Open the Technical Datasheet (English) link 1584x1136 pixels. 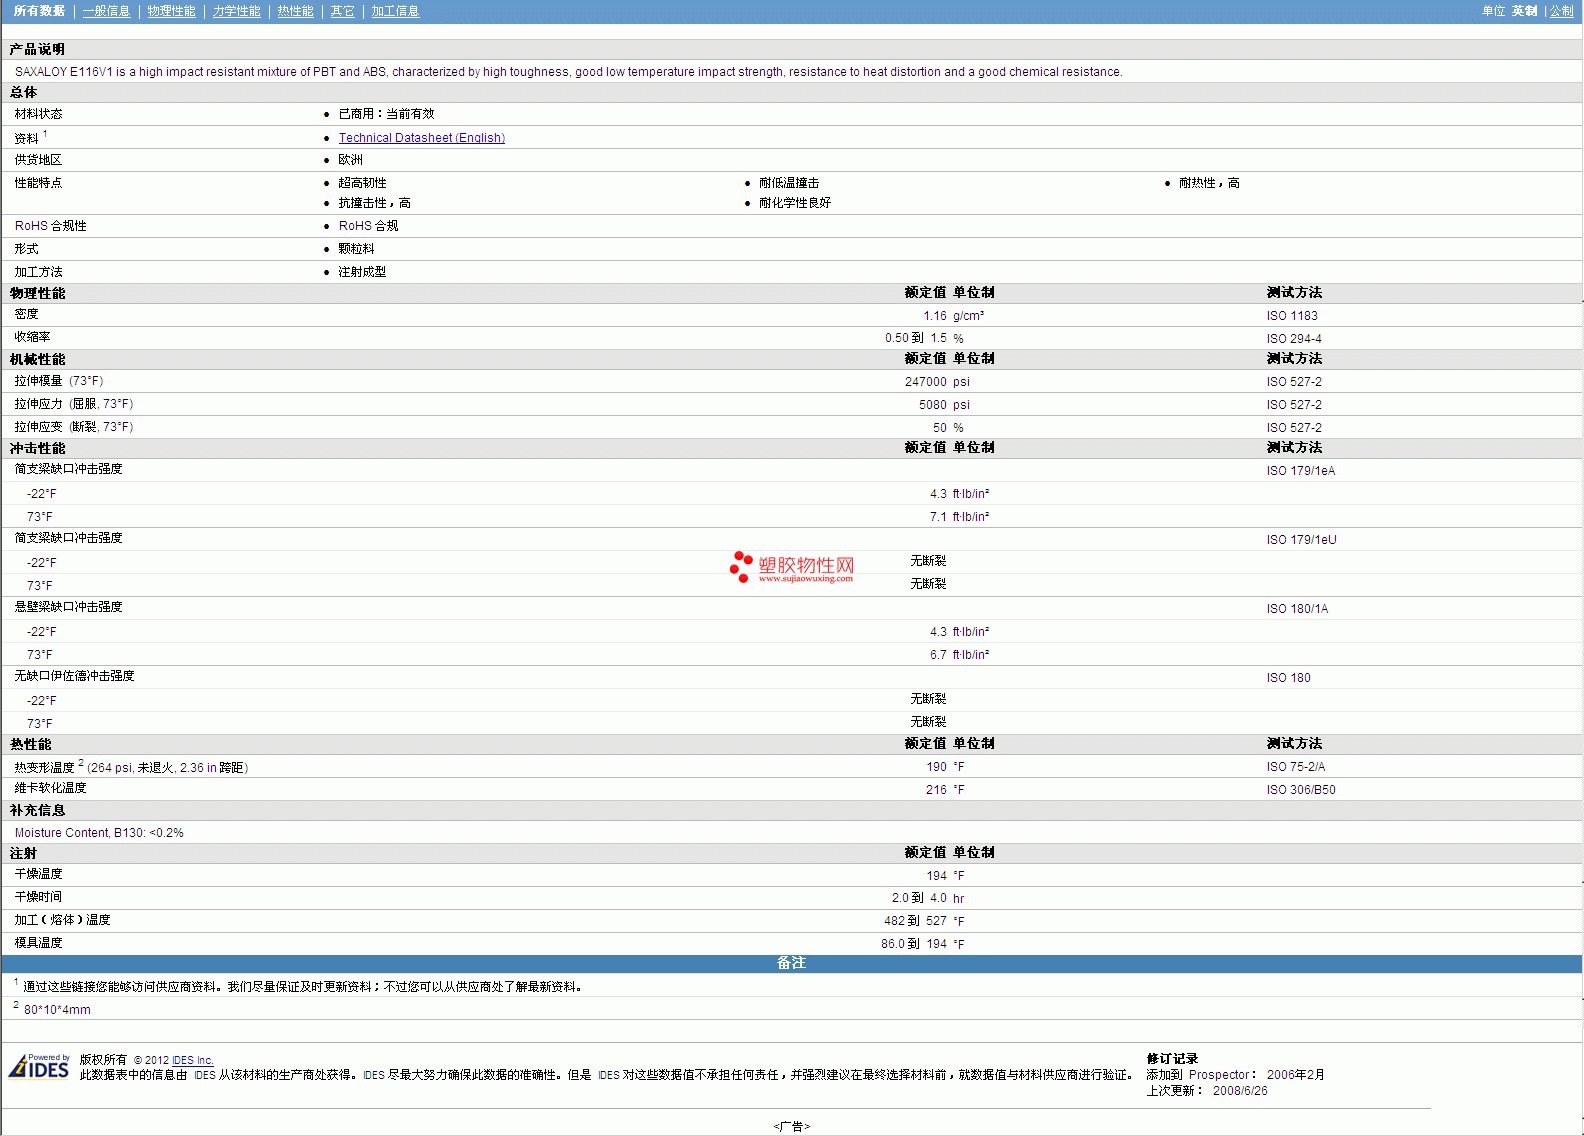coord(421,138)
